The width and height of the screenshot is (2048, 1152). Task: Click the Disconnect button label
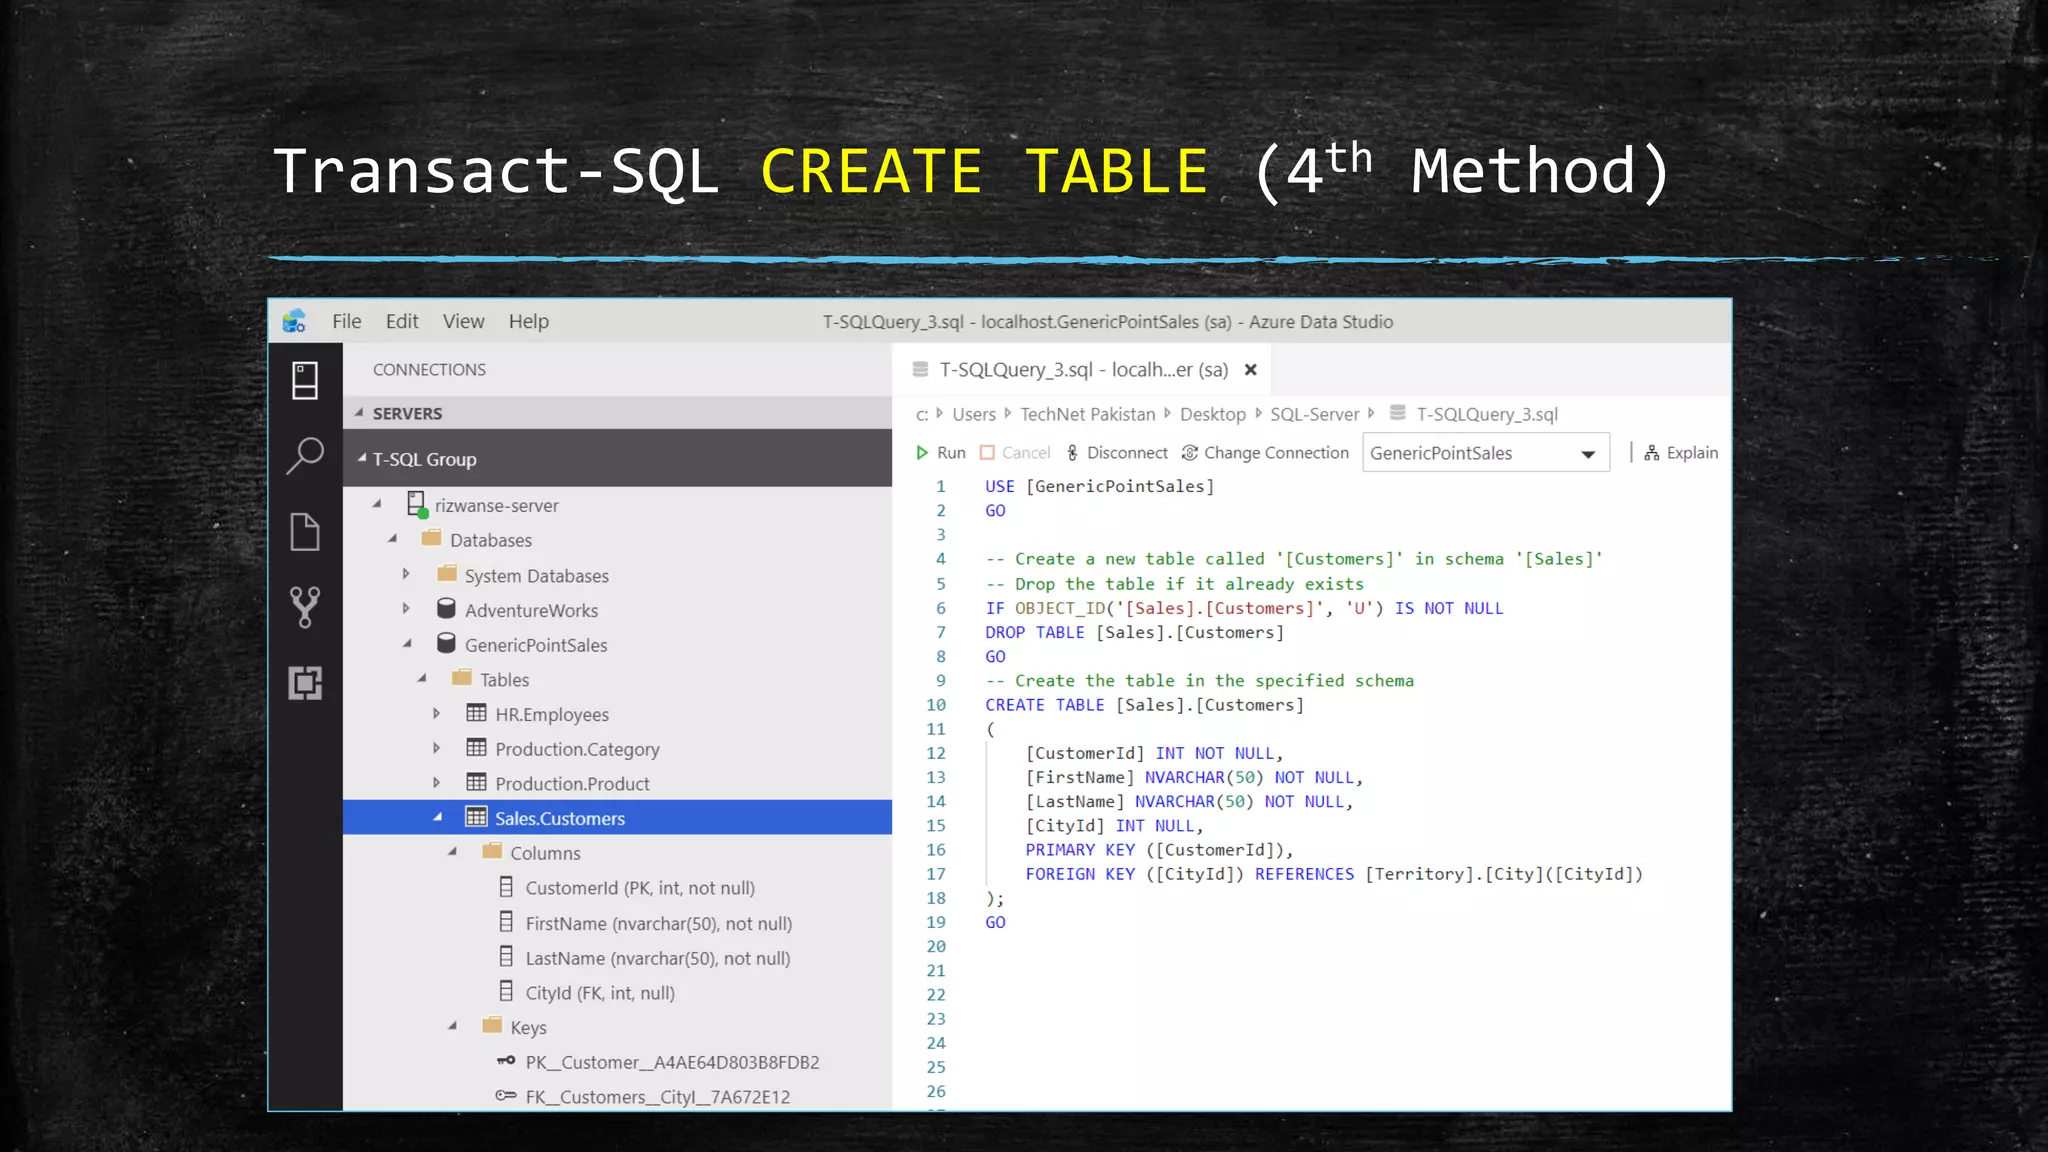1127,453
